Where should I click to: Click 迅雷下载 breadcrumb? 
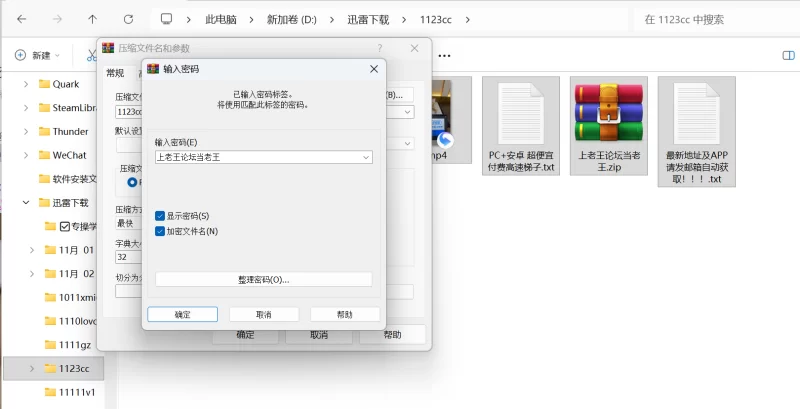[368, 19]
